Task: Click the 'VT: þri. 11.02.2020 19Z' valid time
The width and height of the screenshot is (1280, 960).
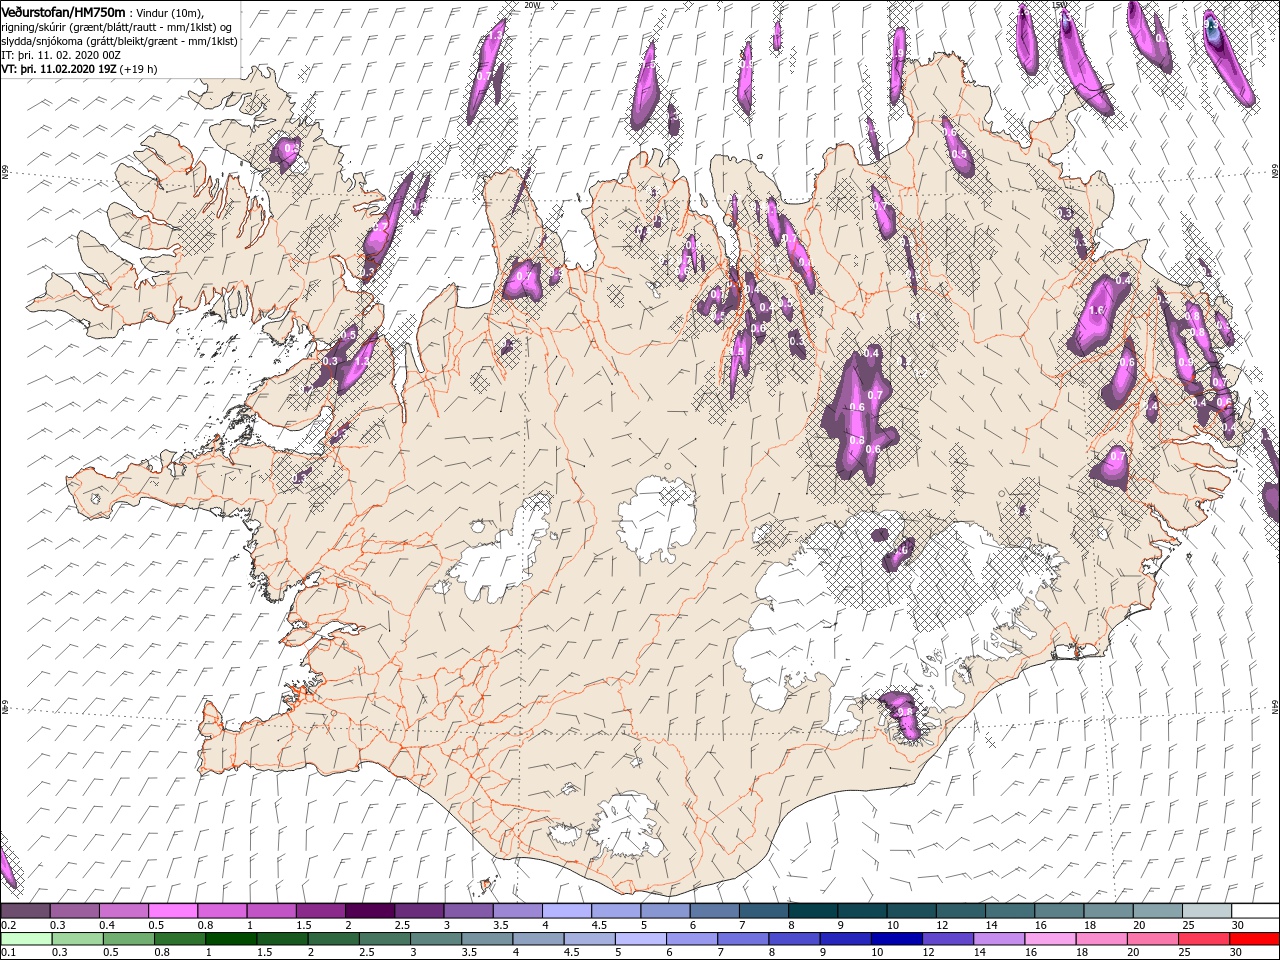Action: (x=59, y=70)
